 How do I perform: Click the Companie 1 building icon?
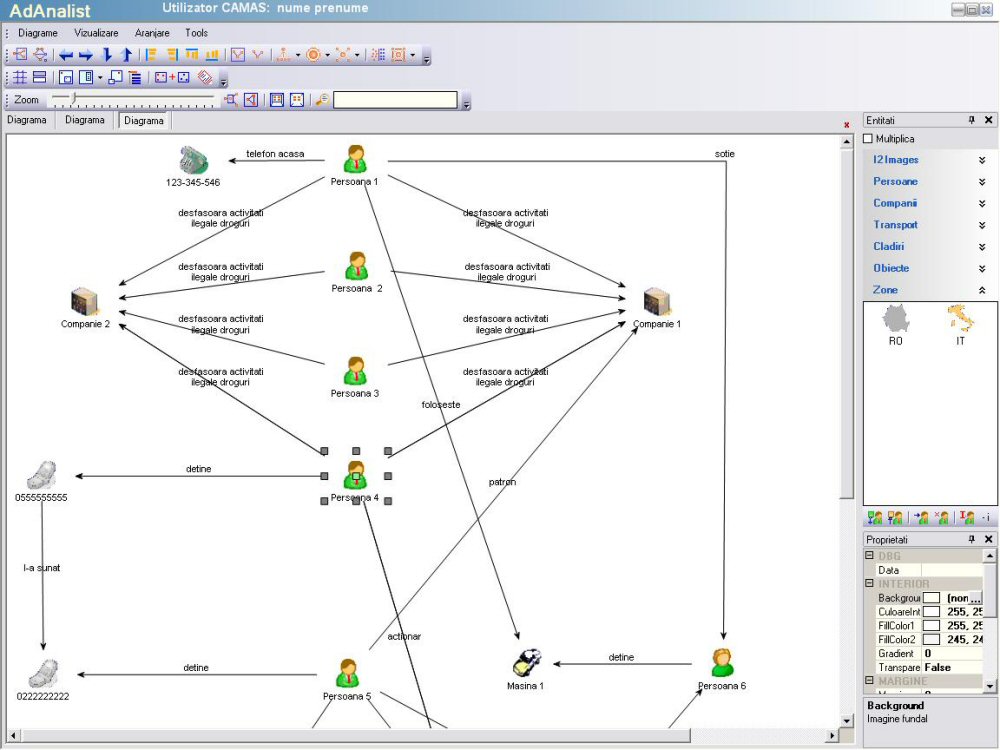pyautogui.click(x=656, y=301)
